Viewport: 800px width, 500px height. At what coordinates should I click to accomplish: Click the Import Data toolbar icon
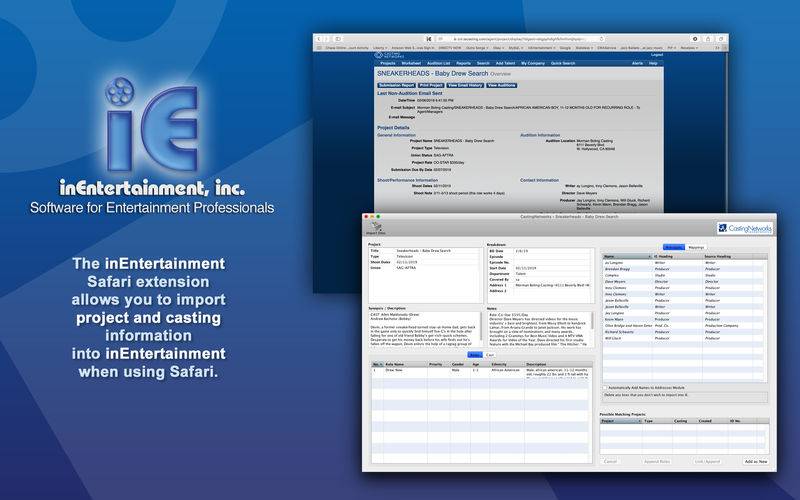[376, 228]
